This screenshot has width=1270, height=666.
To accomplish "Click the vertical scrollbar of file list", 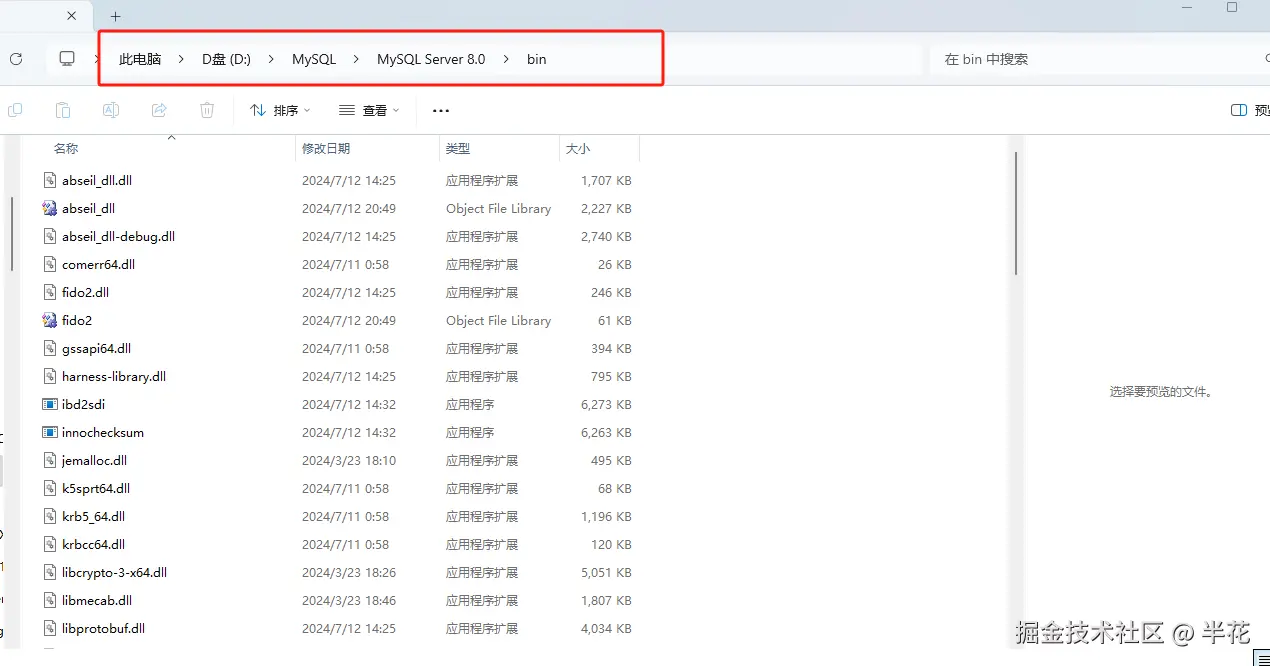I will click(1016, 213).
